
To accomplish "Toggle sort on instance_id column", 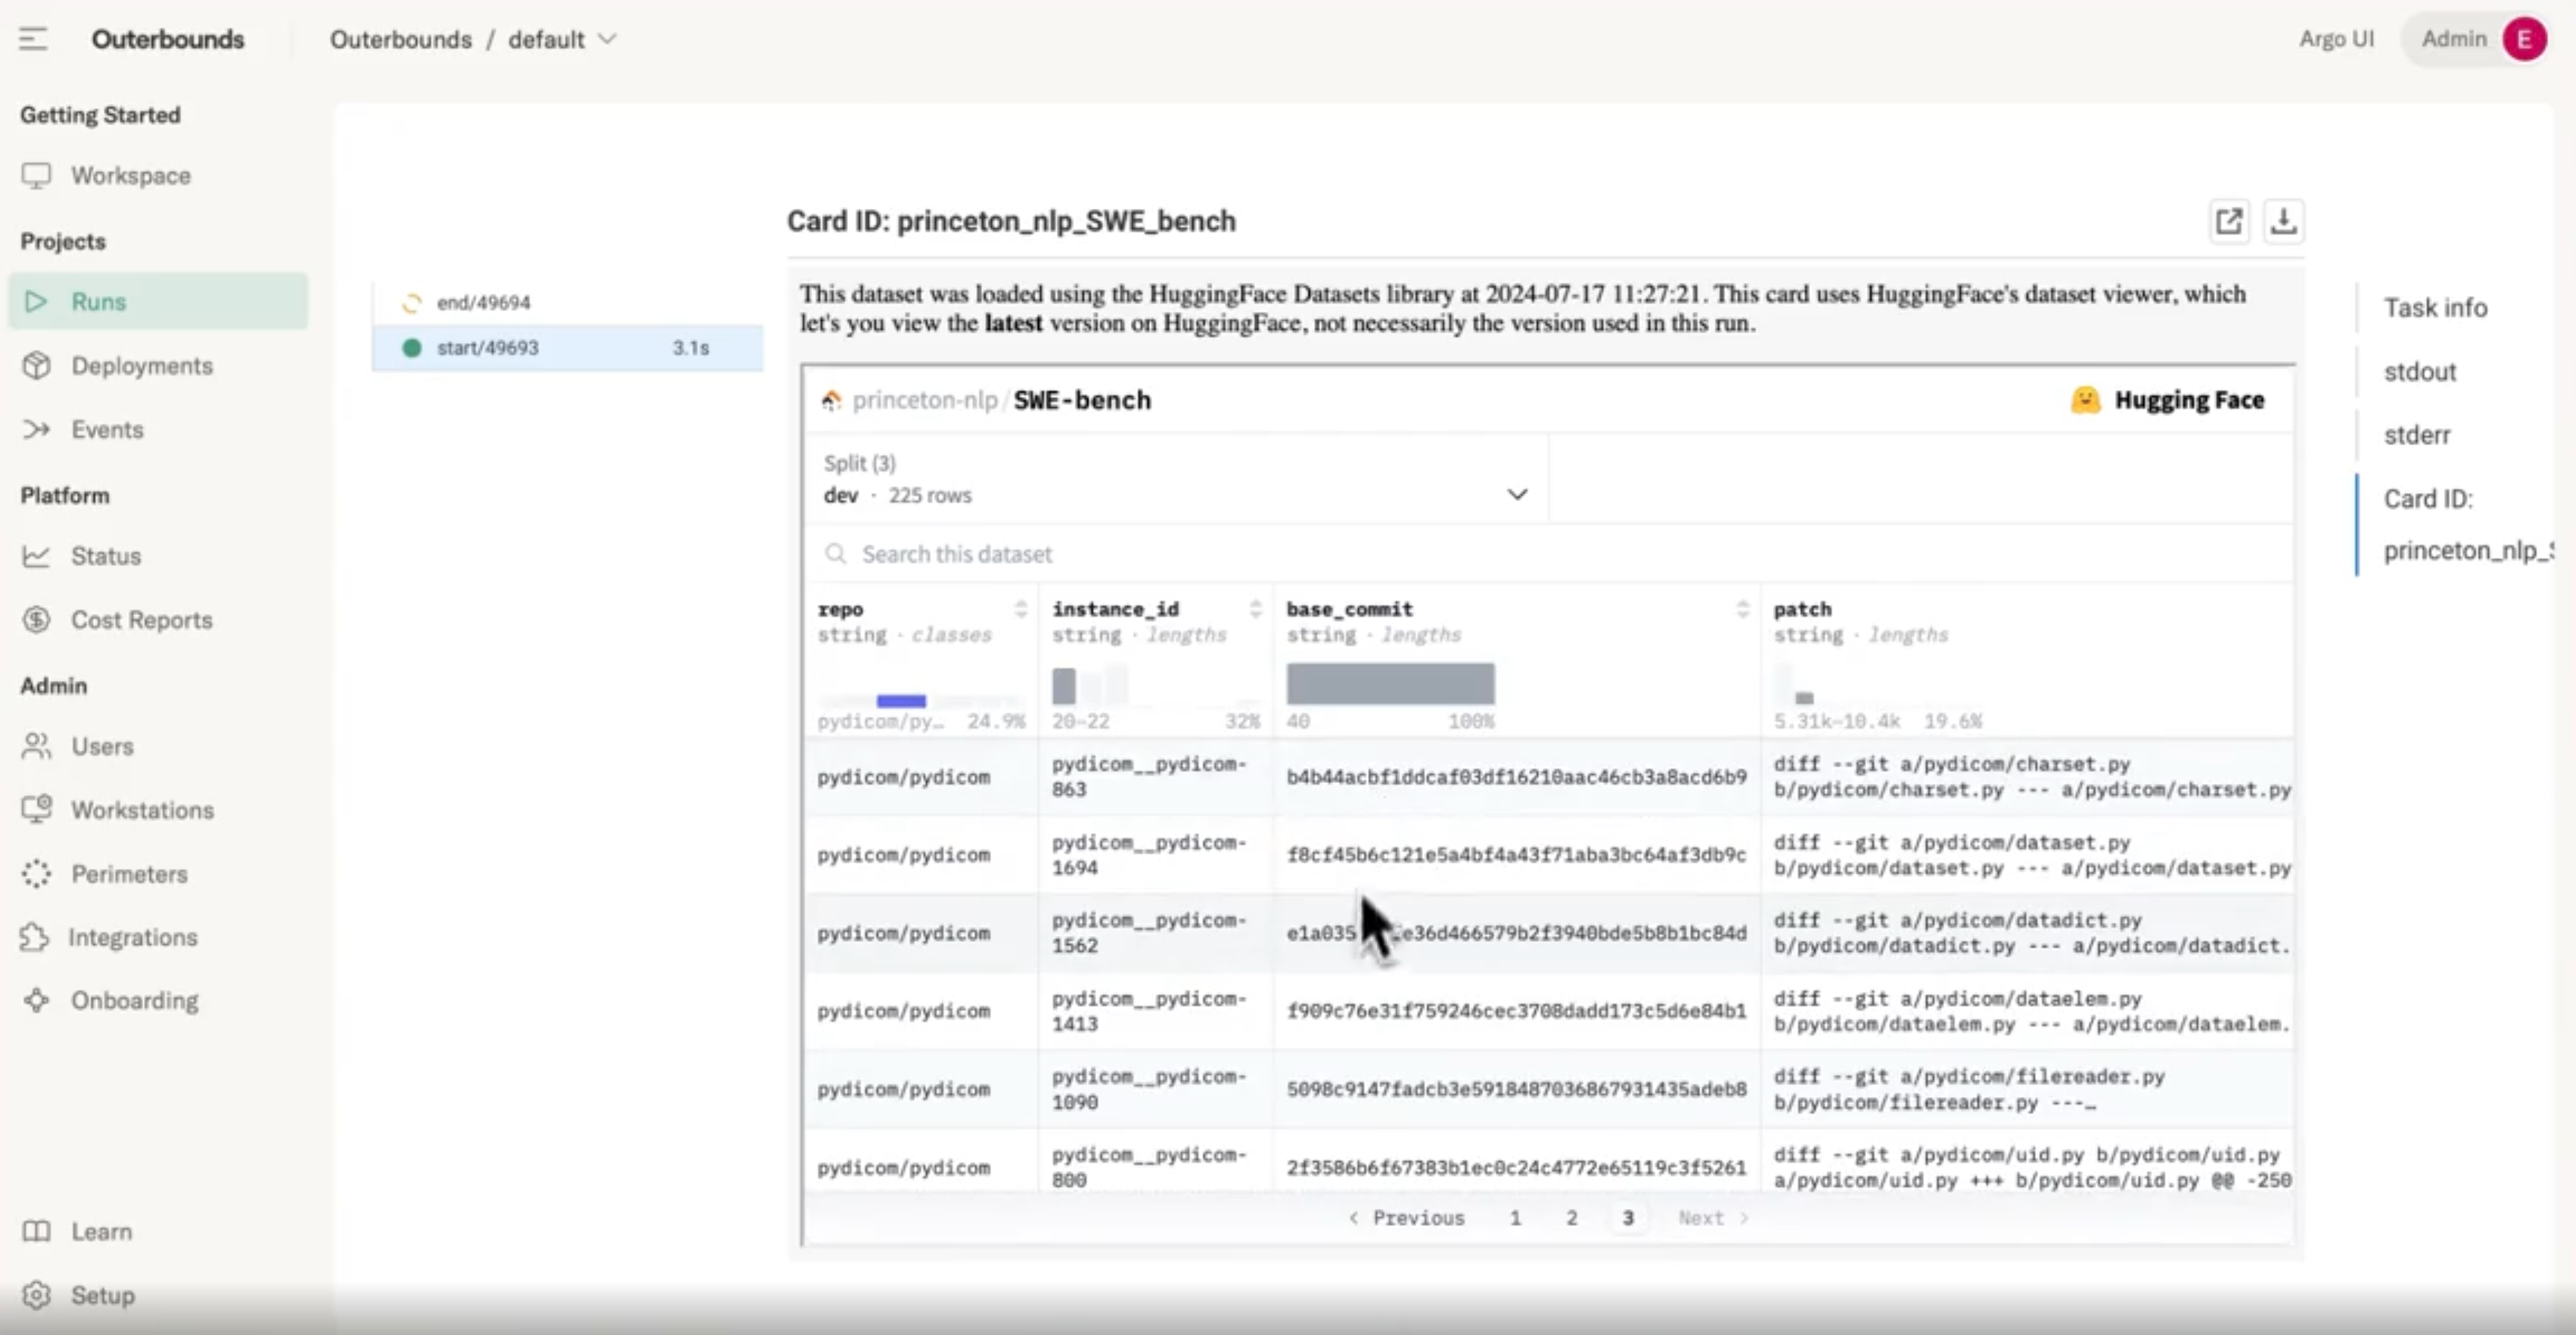I will (x=1255, y=609).
